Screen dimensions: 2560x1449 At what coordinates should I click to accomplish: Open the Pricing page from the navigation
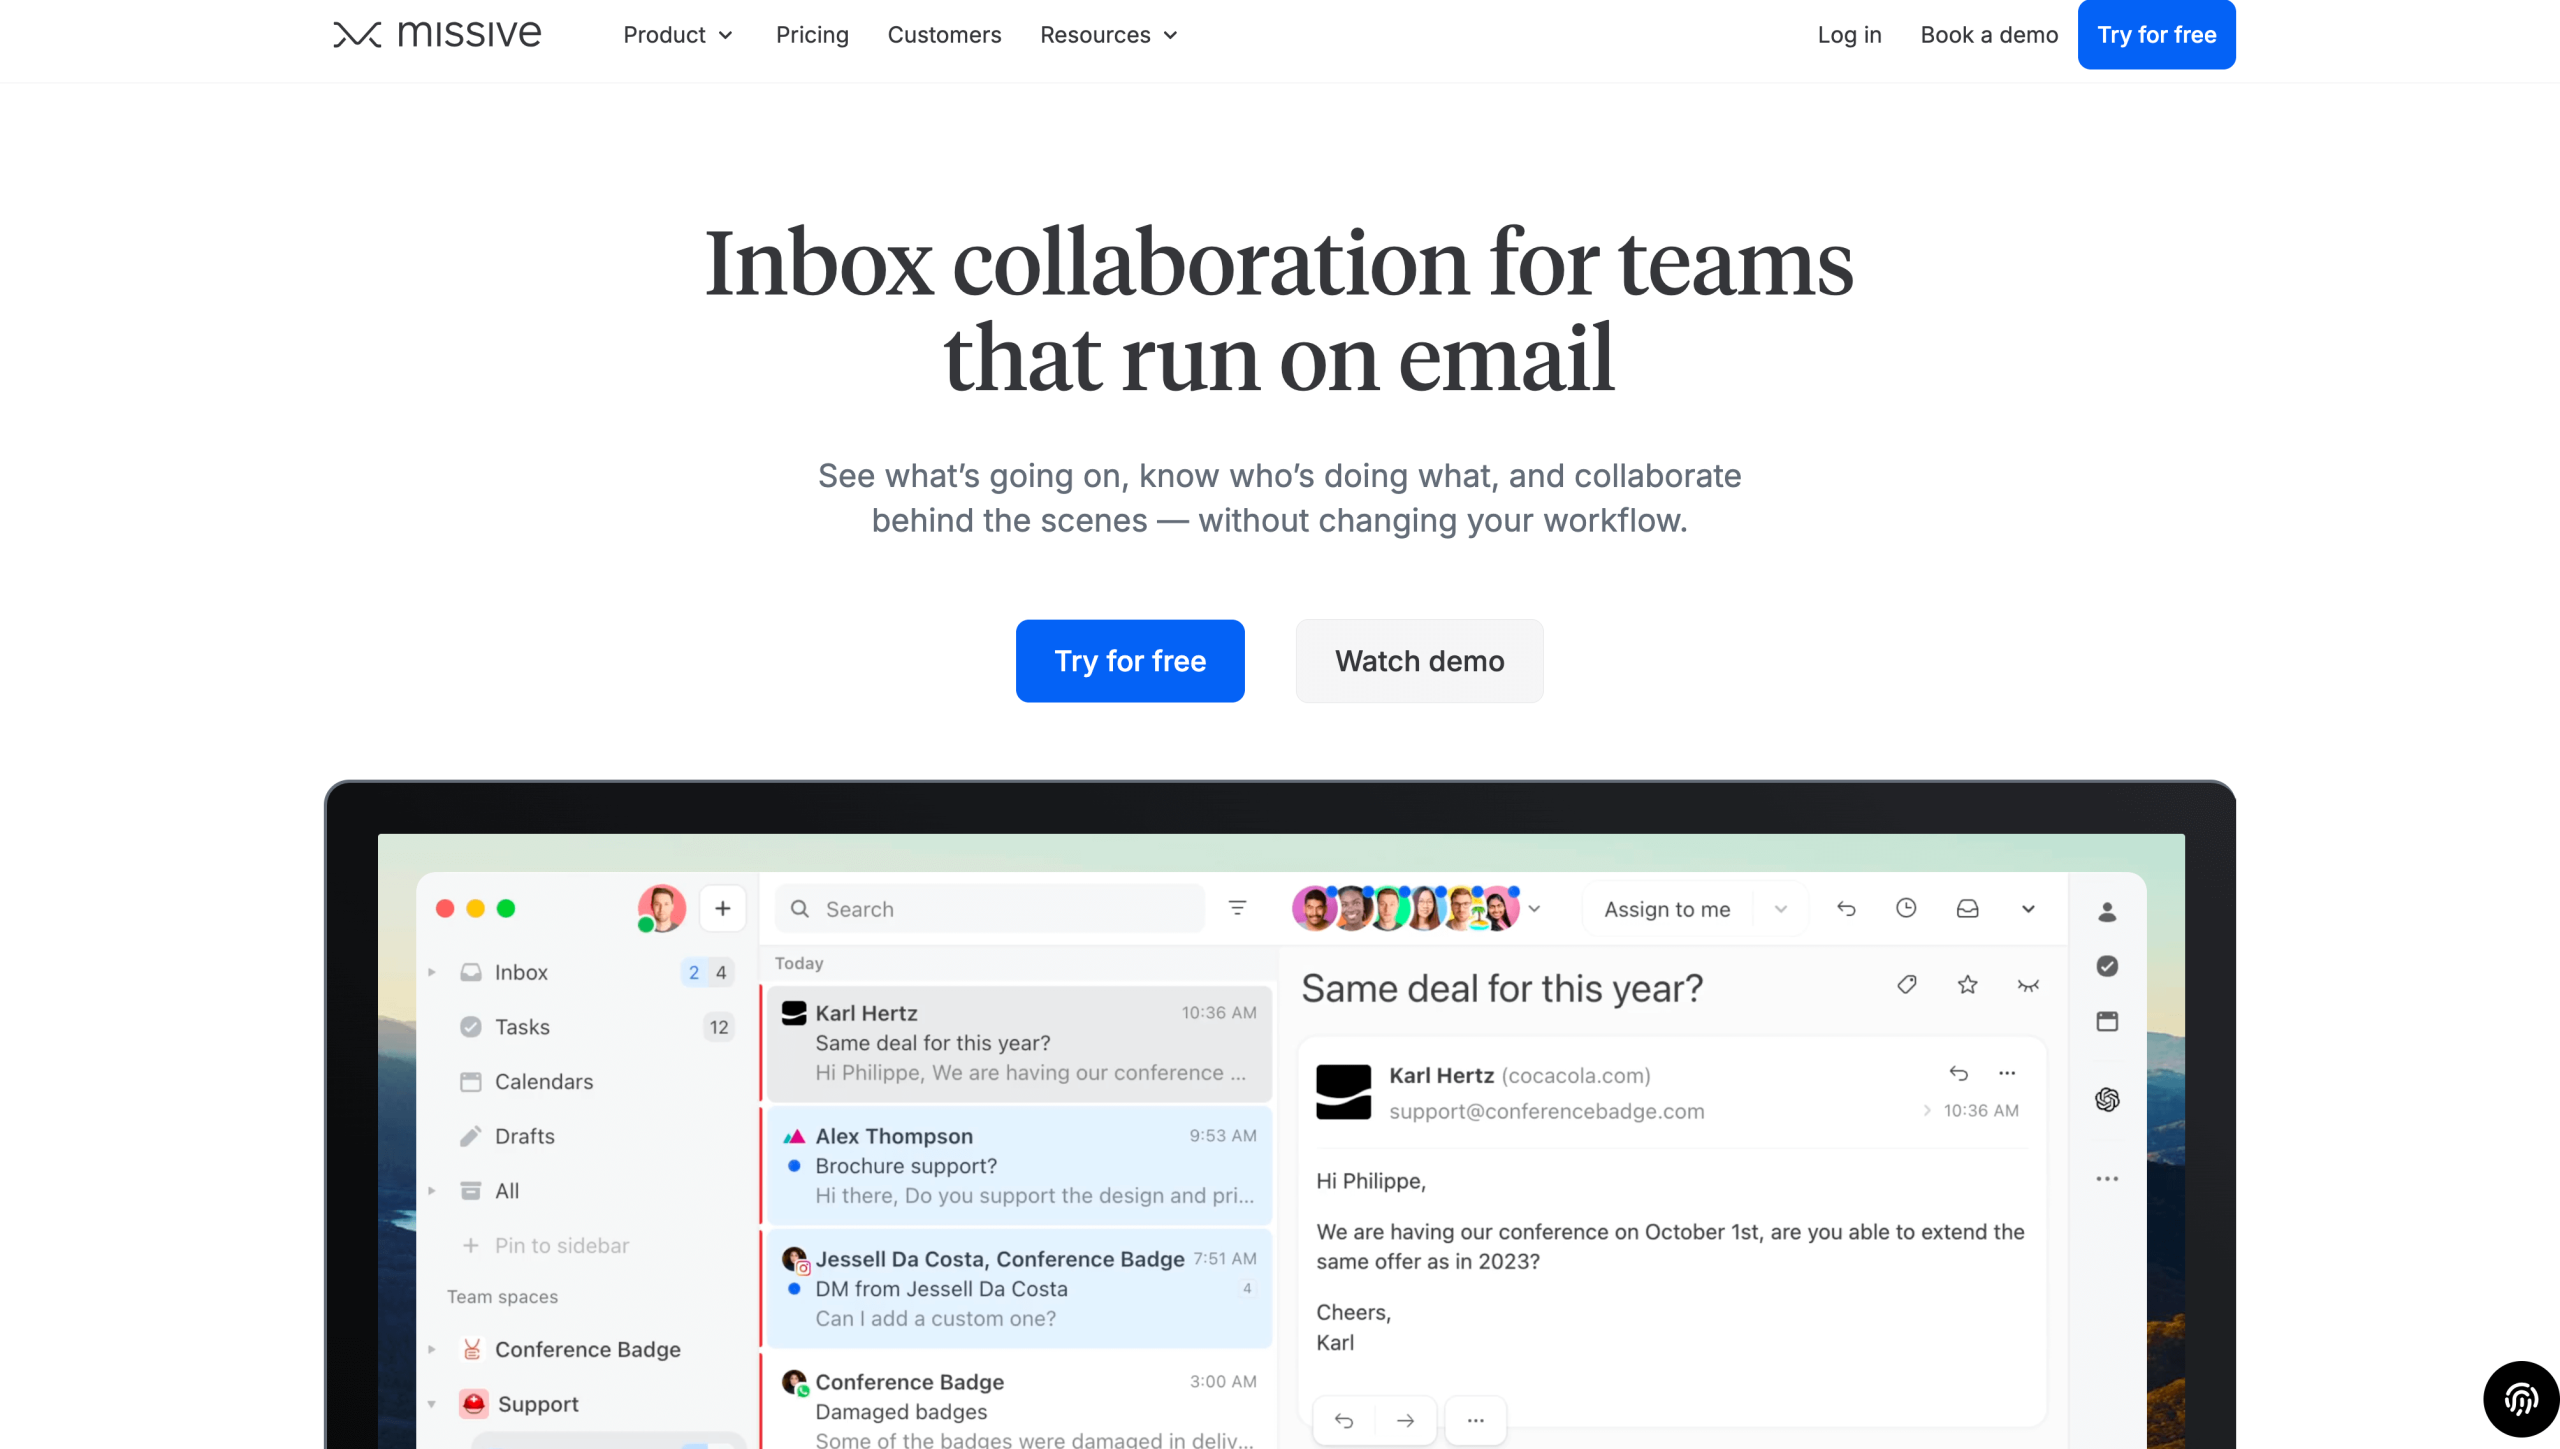pos(811,35)
